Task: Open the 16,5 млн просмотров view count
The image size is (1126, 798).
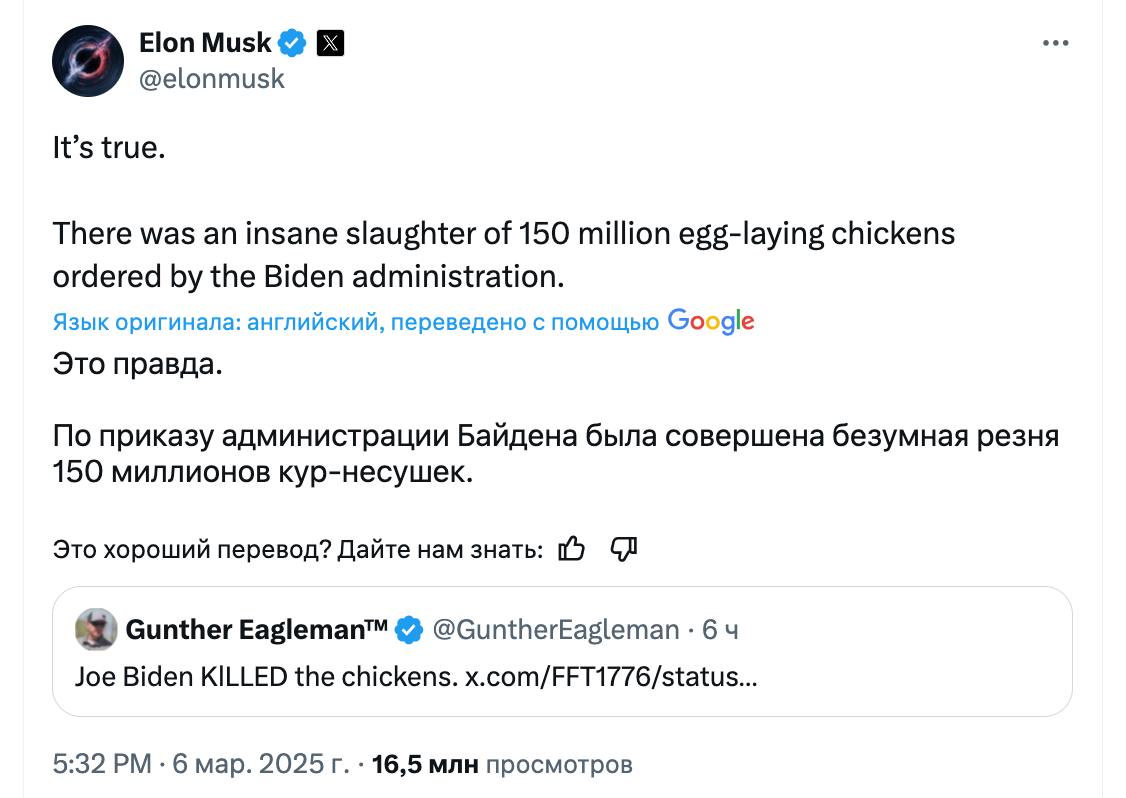Action: [502, 765]
